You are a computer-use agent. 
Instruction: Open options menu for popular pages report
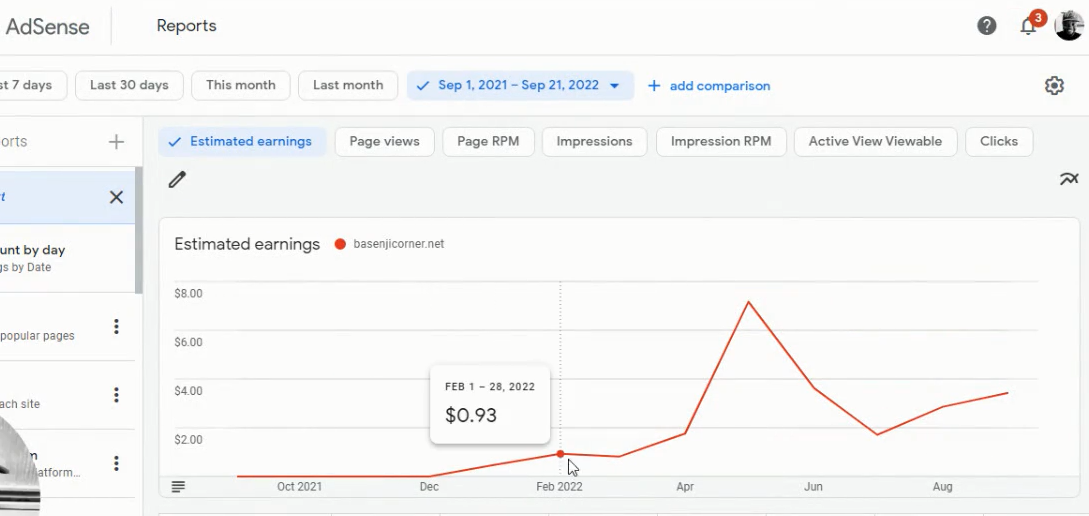coord(116,326)
